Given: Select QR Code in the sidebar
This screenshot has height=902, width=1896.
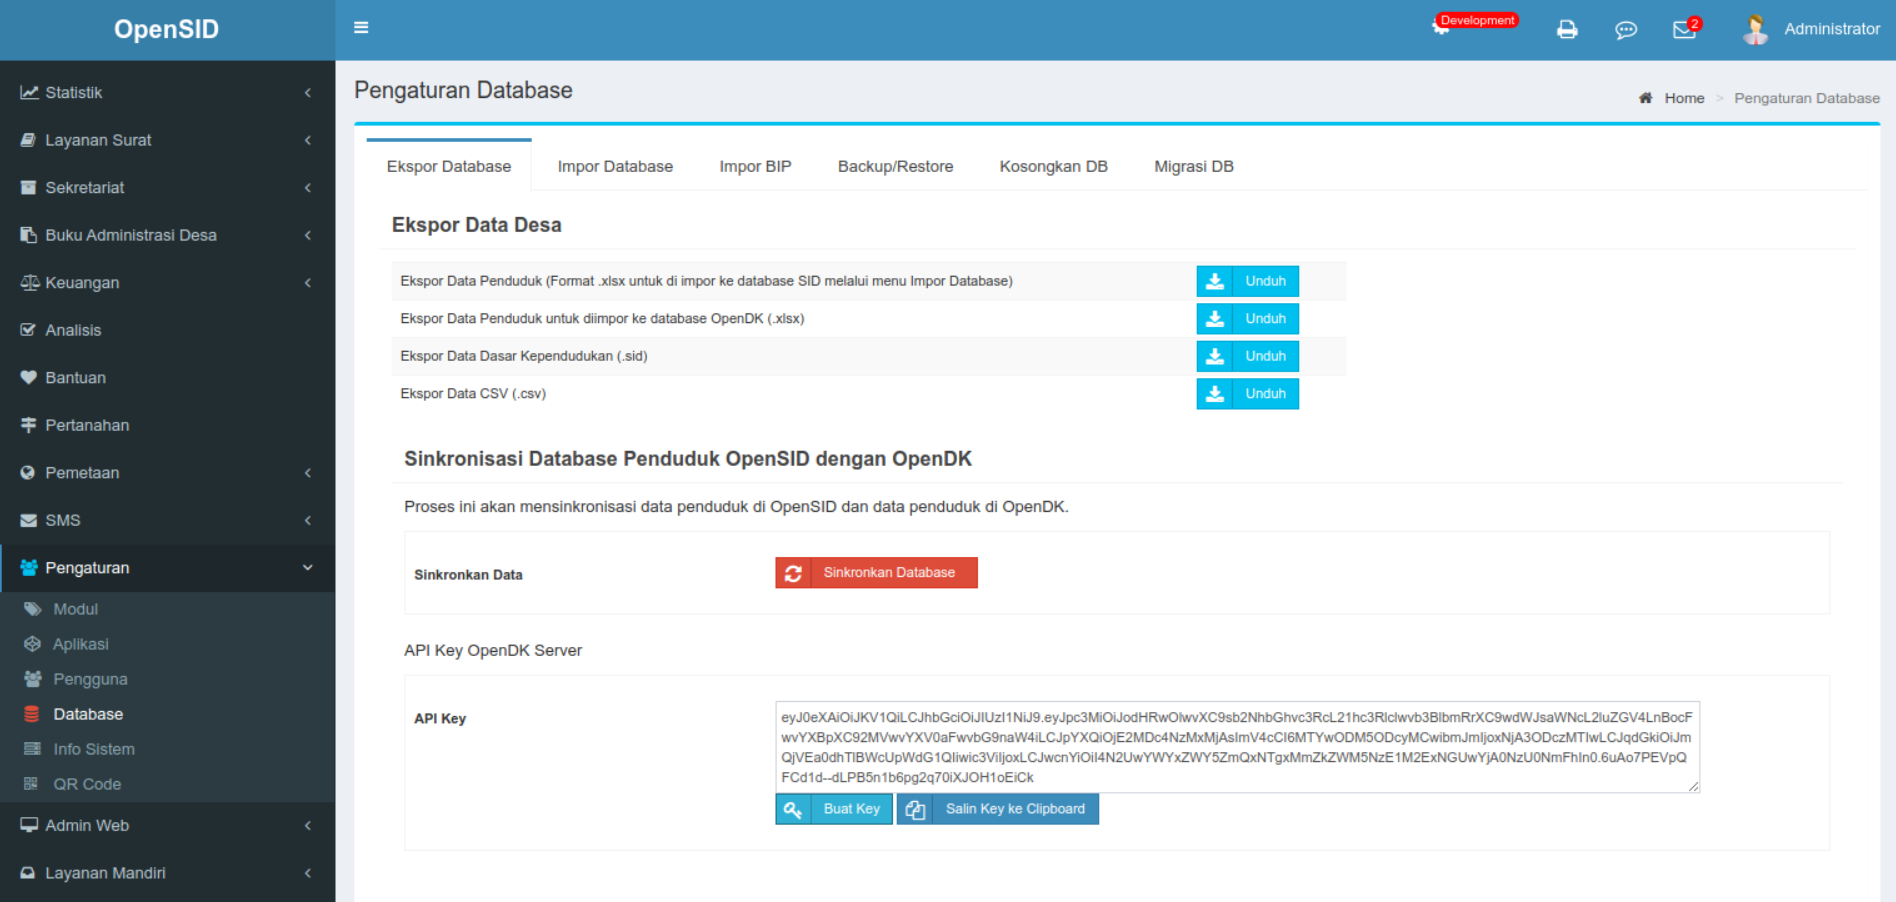Looking at the screenshot, I should tap(85, 784).
